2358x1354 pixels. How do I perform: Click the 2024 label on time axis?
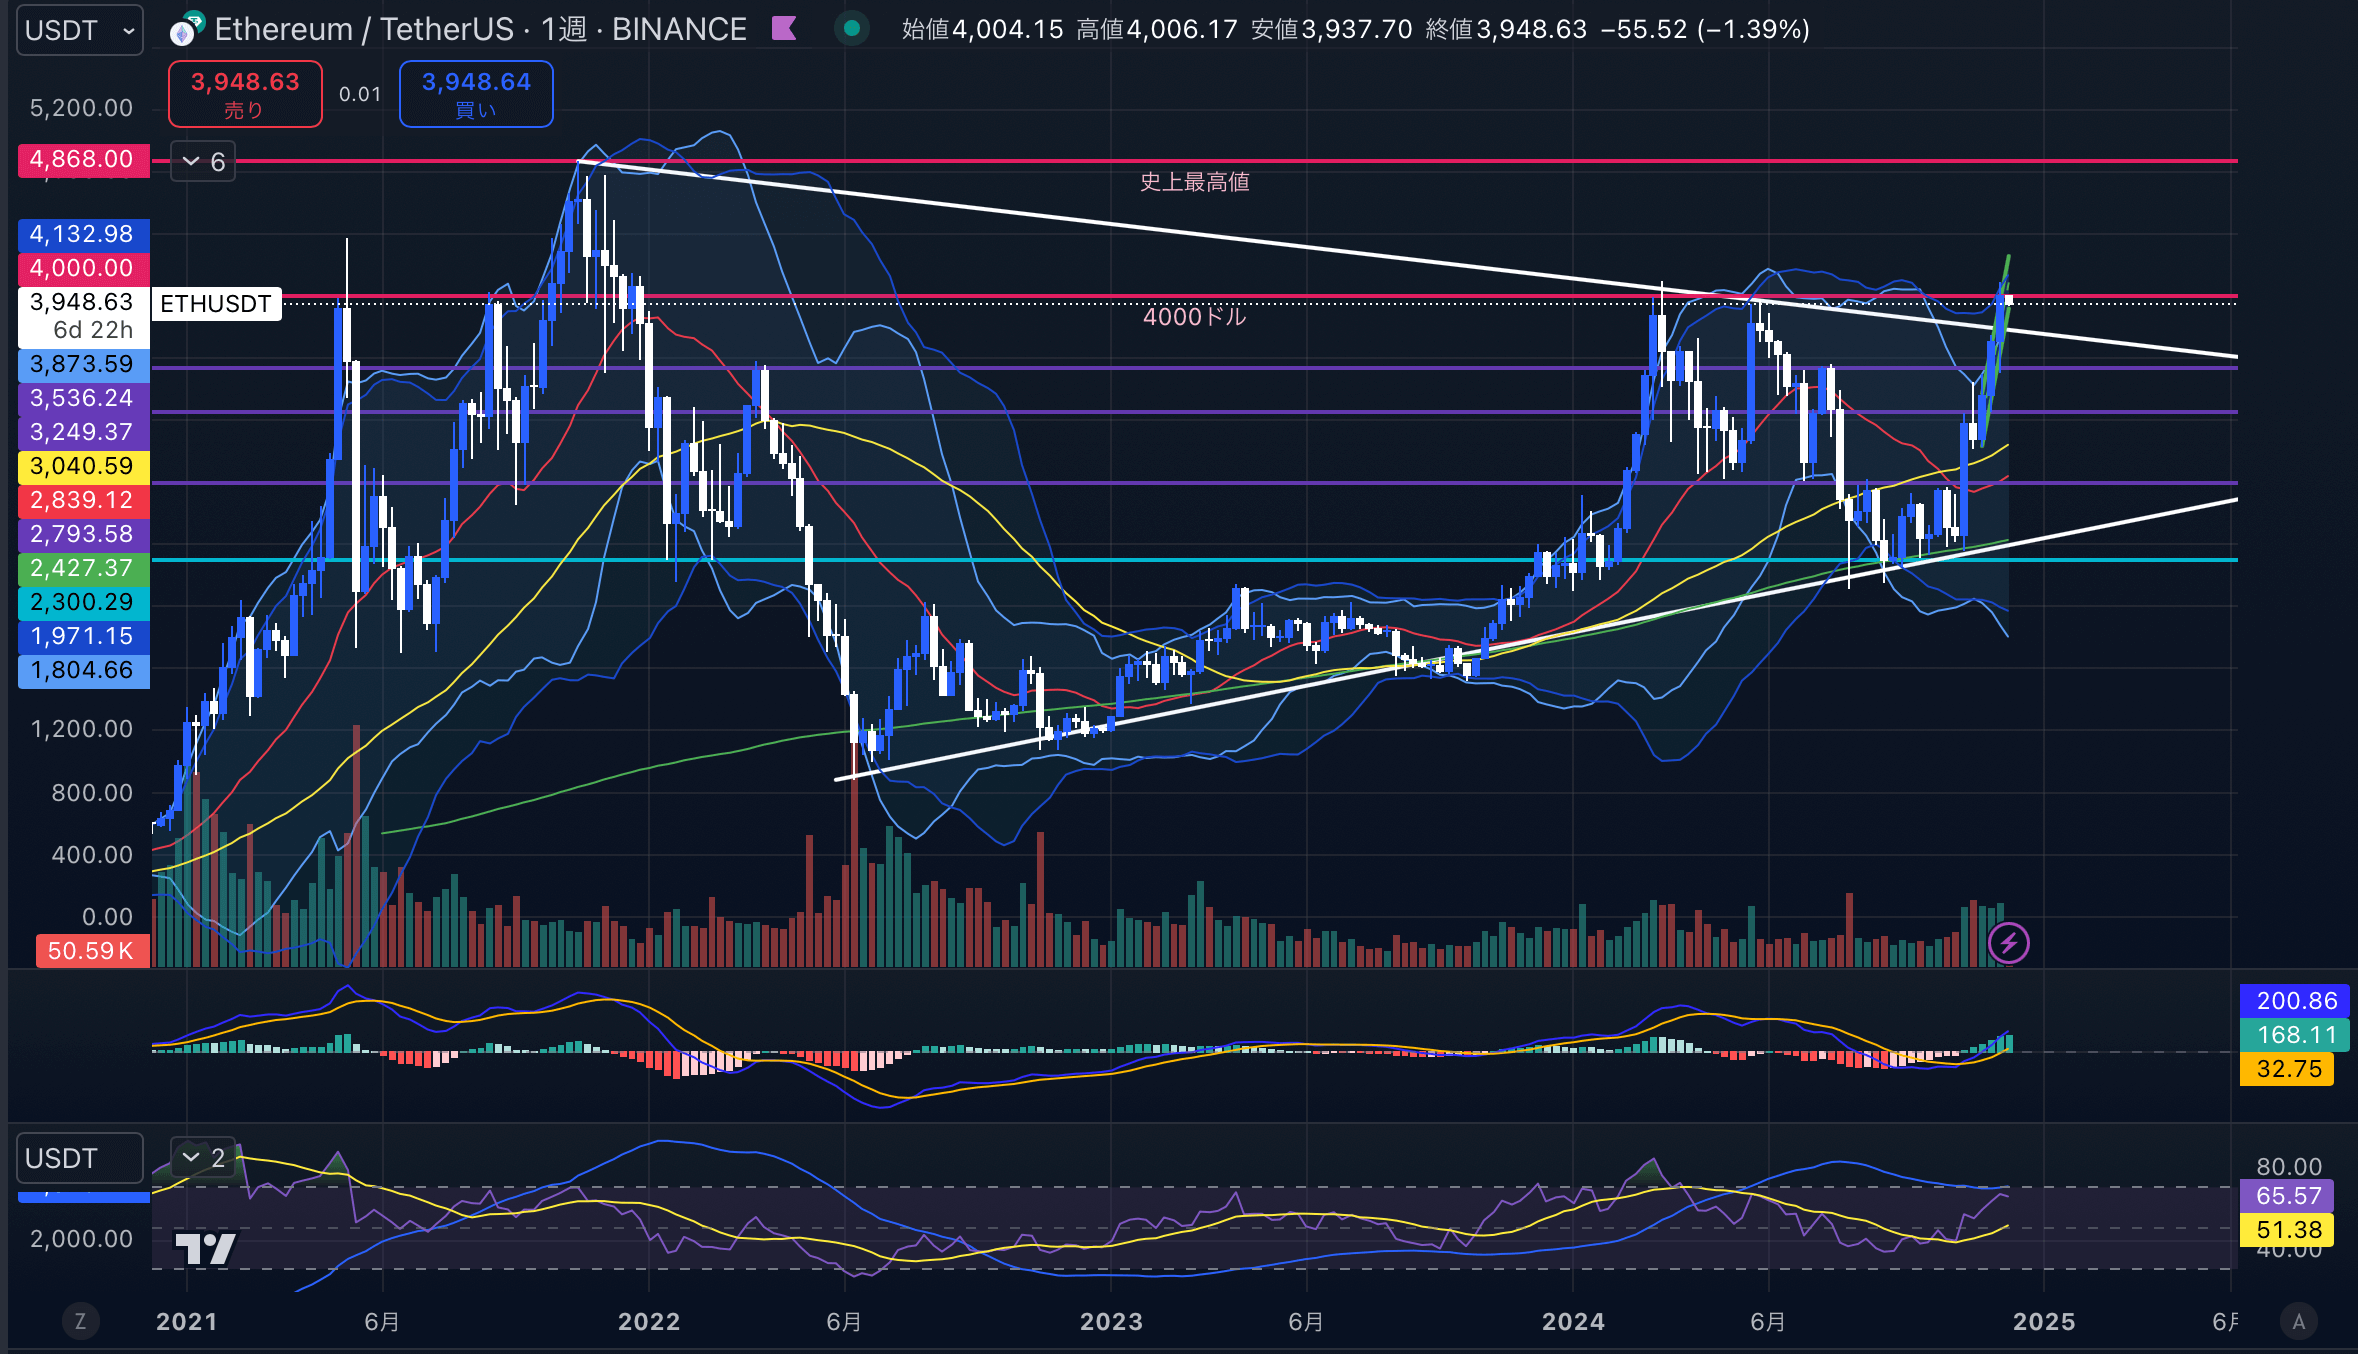point(1573,1322)
